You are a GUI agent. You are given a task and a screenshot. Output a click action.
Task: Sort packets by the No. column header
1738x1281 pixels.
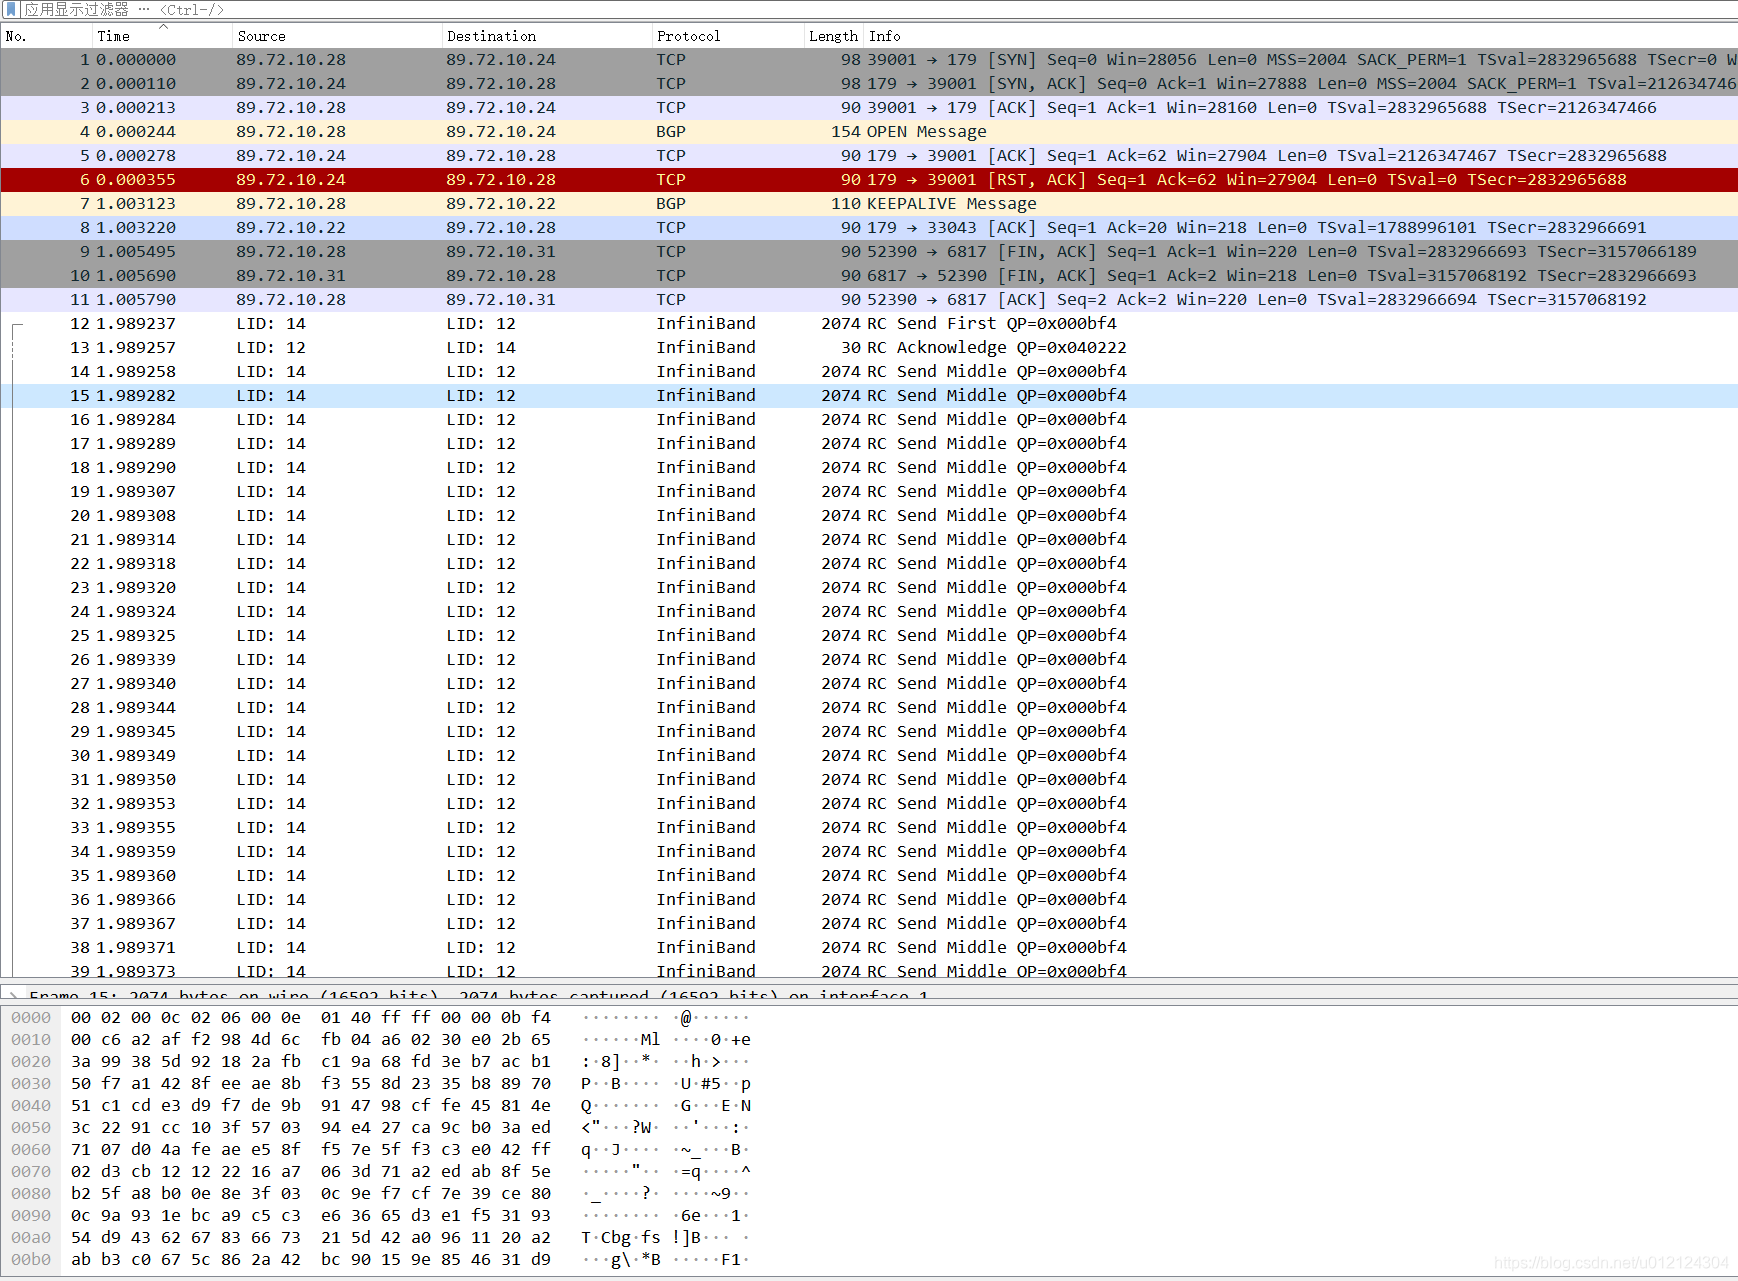[46, 36]
